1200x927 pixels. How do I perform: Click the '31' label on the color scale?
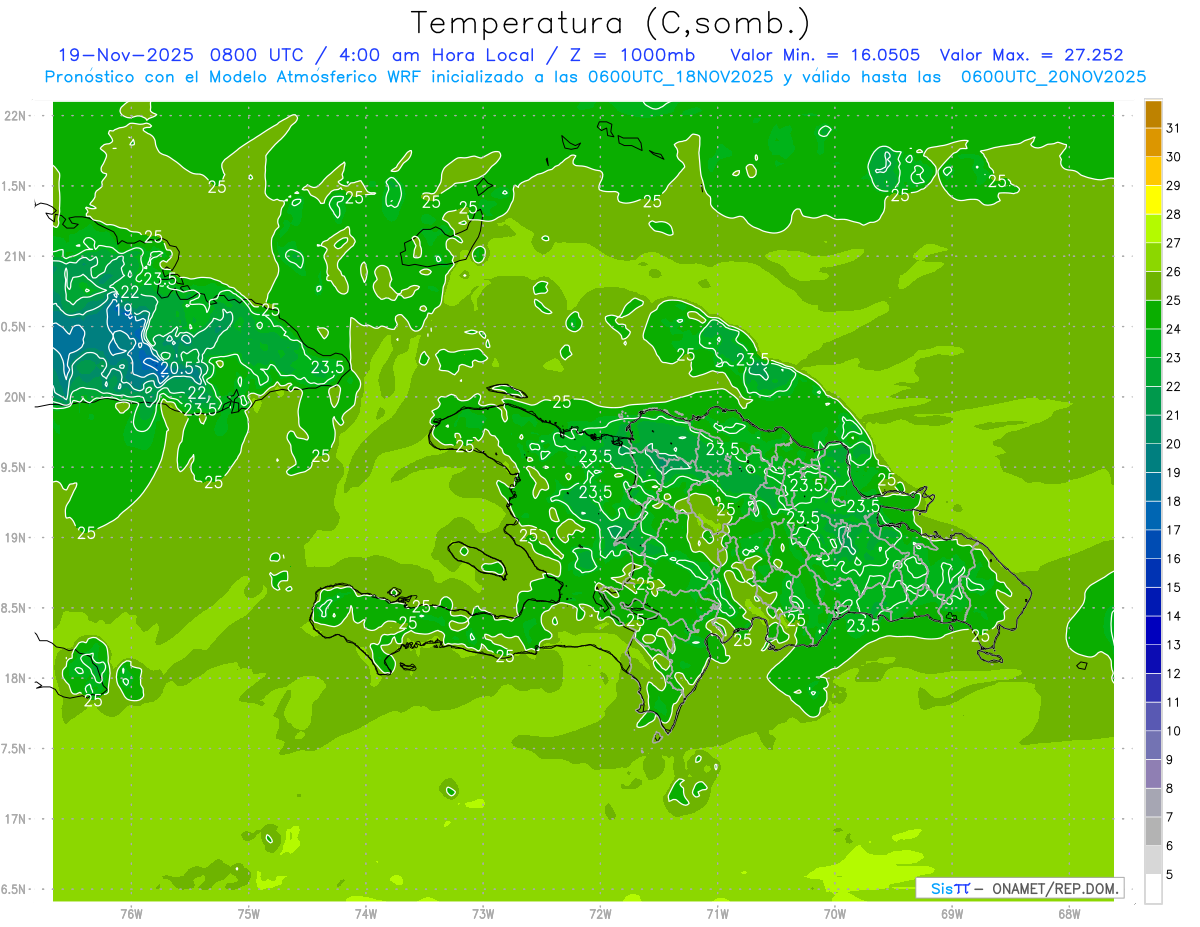coord(1174,128)
